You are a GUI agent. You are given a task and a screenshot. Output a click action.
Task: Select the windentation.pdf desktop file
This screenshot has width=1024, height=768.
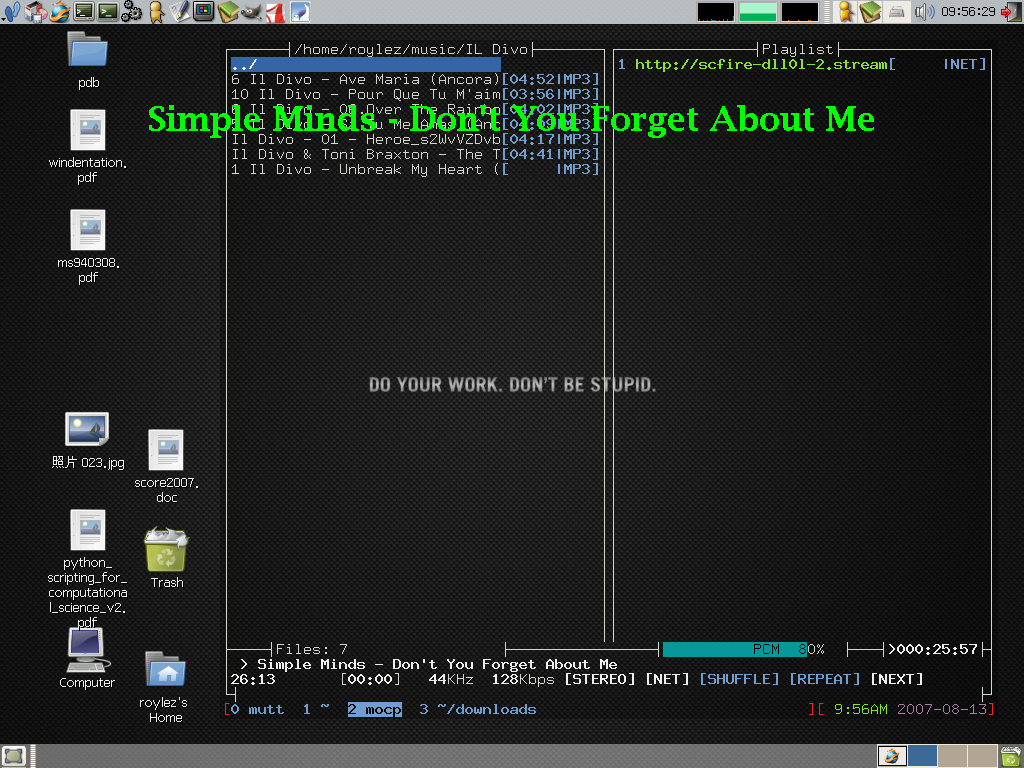click(88, 146)
